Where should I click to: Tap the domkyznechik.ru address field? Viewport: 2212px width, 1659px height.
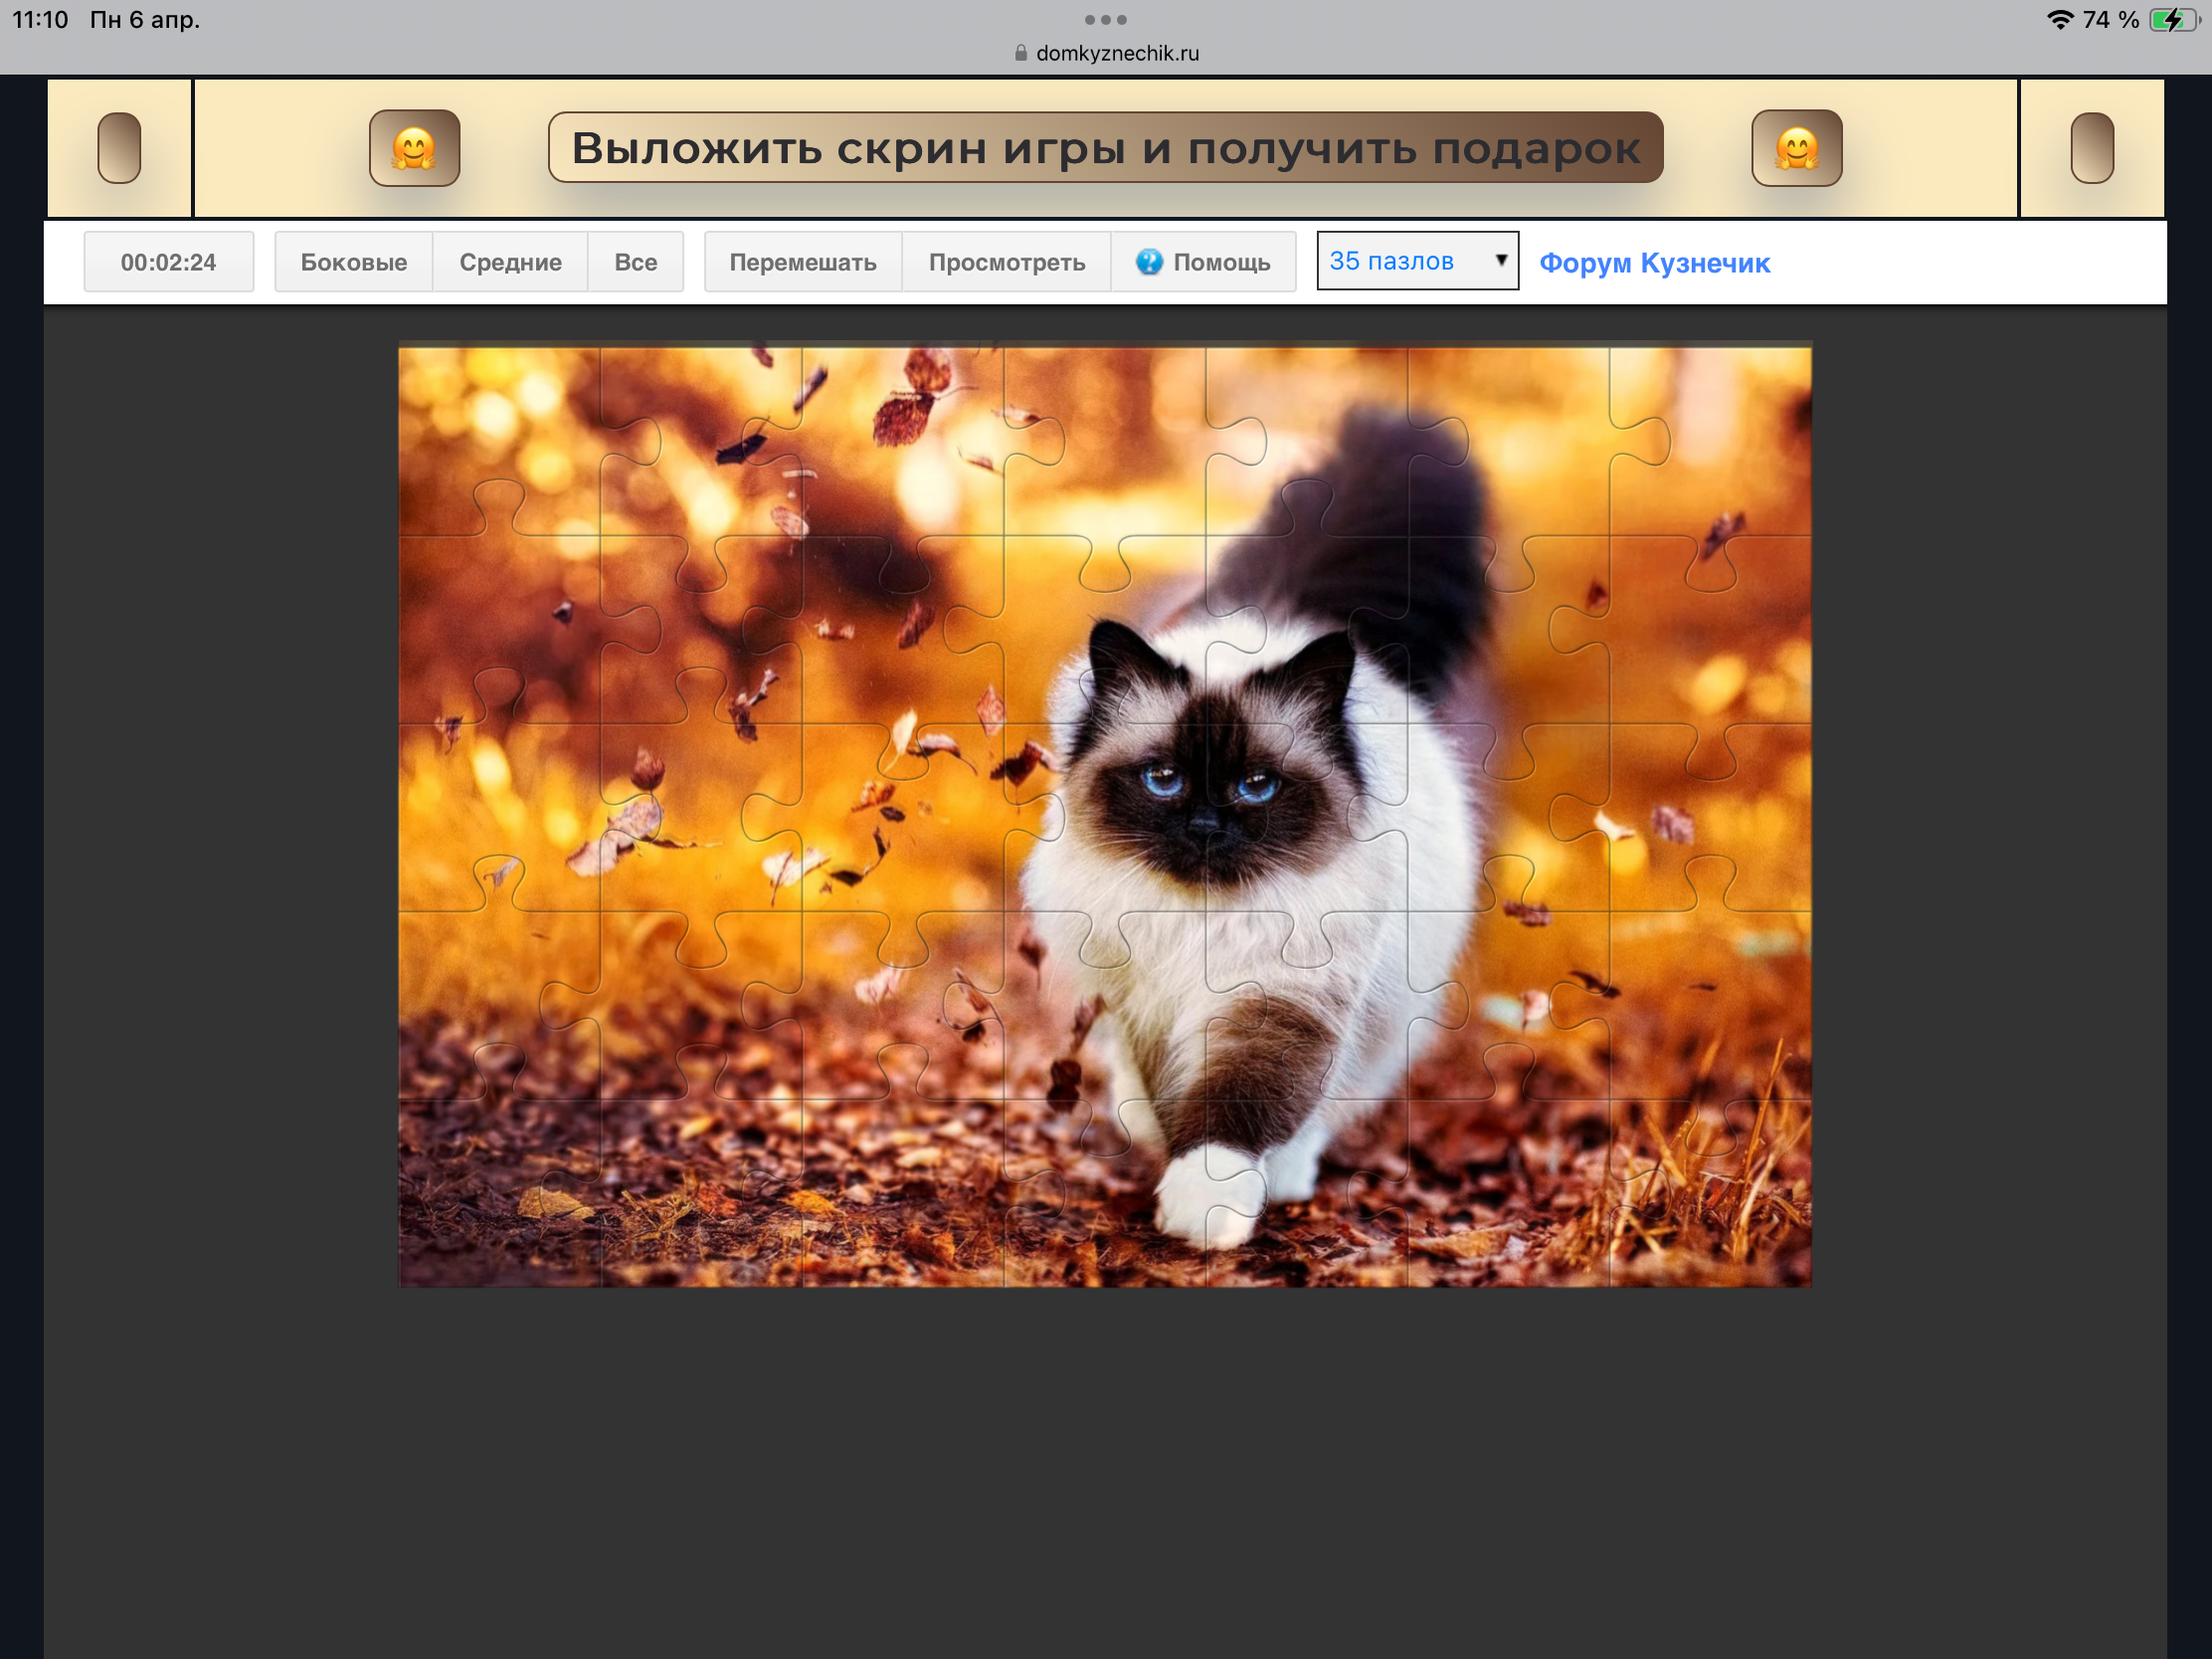coord(1116,53)
